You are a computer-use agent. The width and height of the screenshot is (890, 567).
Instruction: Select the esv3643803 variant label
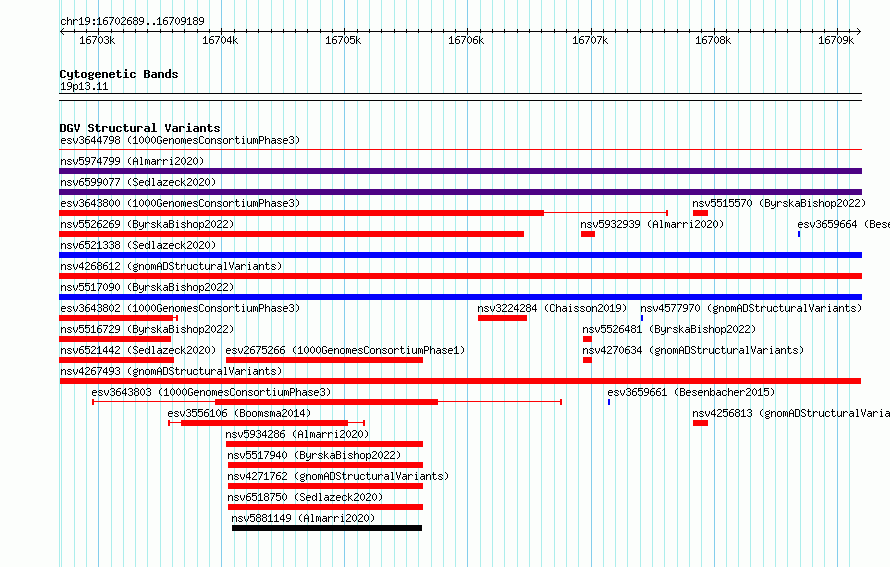211,392
